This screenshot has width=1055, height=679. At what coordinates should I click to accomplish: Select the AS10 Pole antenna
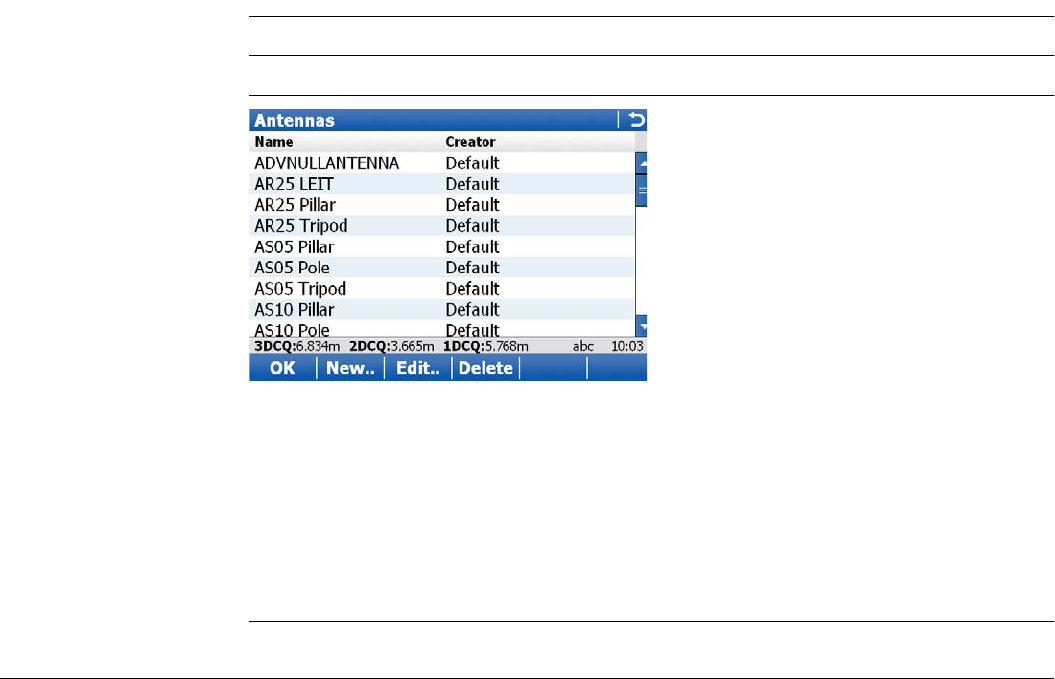point(442,329)
